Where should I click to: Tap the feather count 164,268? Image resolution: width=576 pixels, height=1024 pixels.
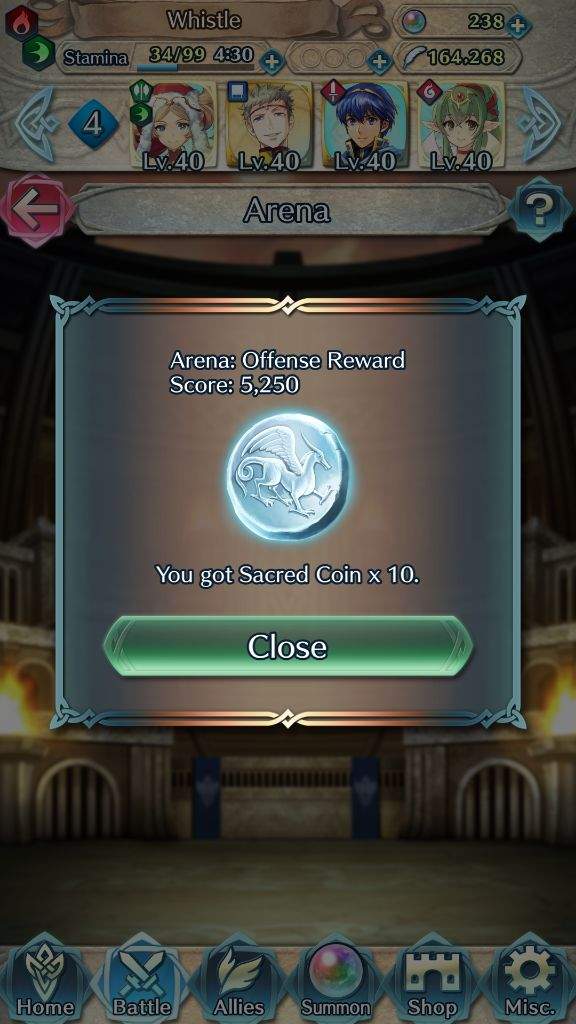tap(466, 59)
